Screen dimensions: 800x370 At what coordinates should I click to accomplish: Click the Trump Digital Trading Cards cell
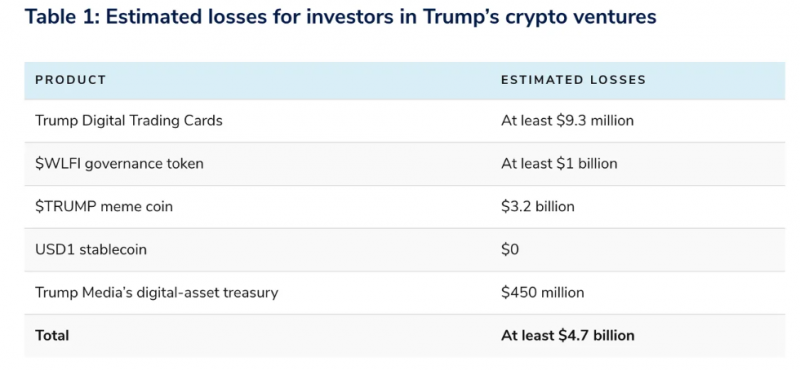coord(129,121)
